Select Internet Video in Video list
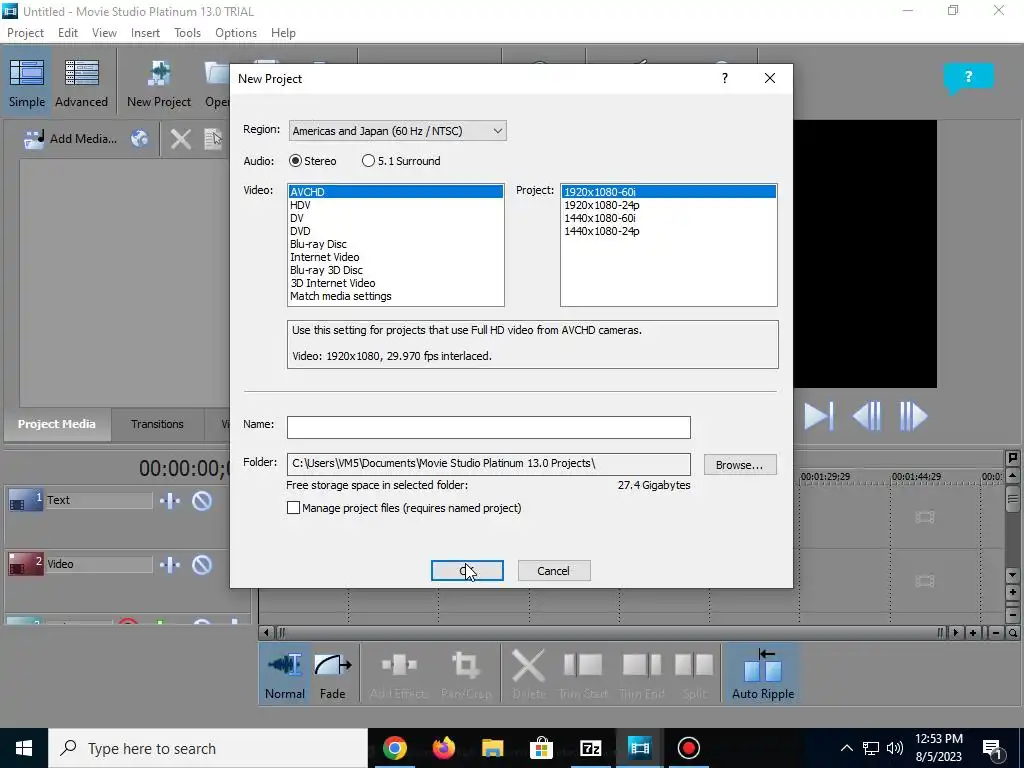The image size is (1024, 768). pos(396,257)
